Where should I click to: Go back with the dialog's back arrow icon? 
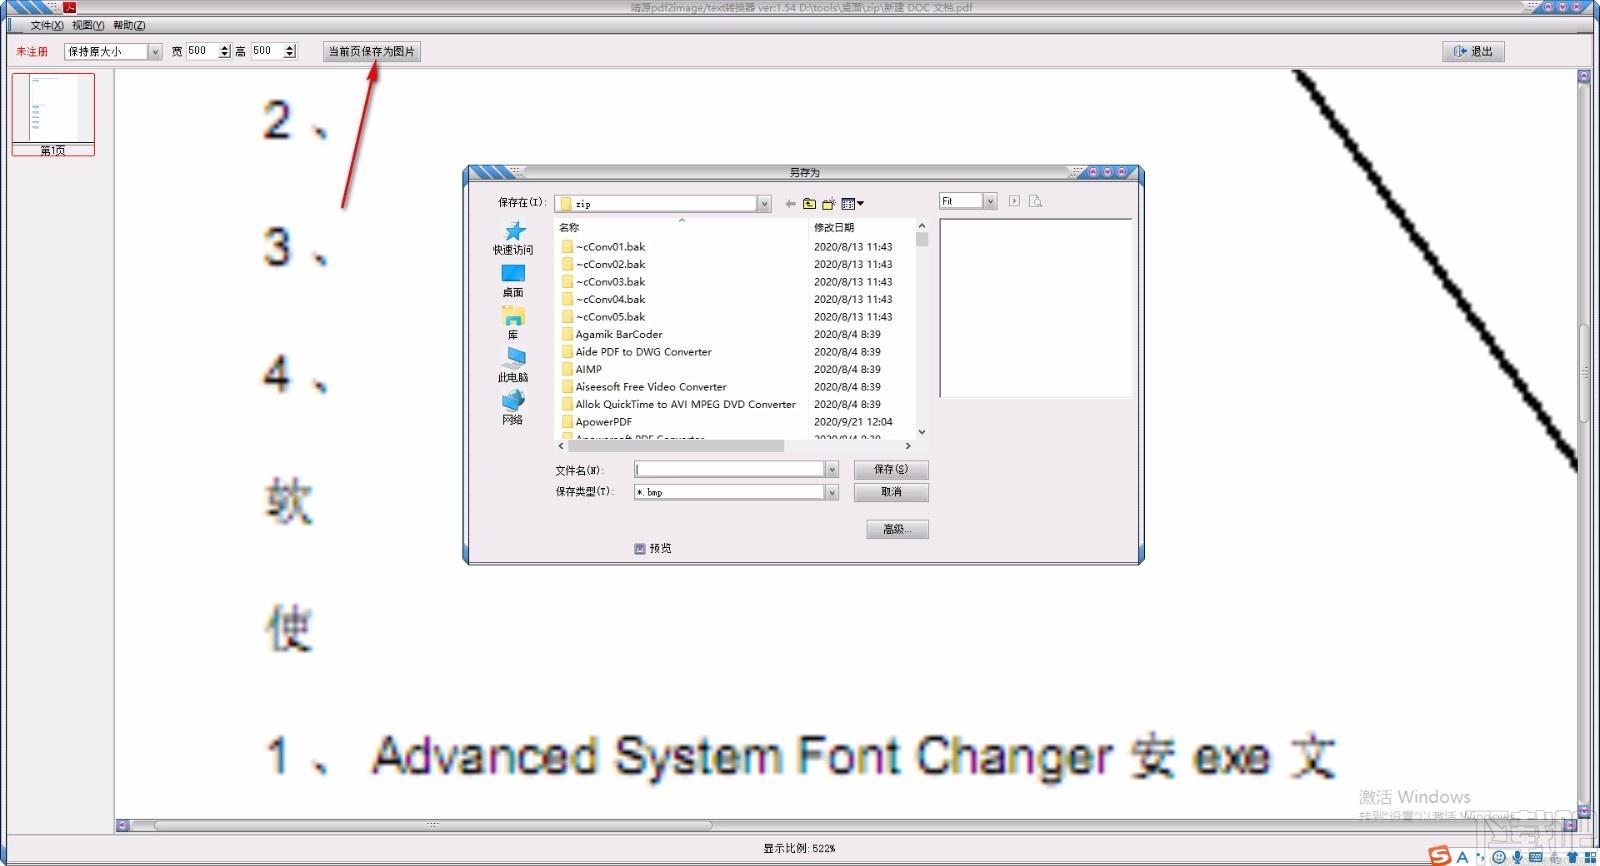[790, 204]
